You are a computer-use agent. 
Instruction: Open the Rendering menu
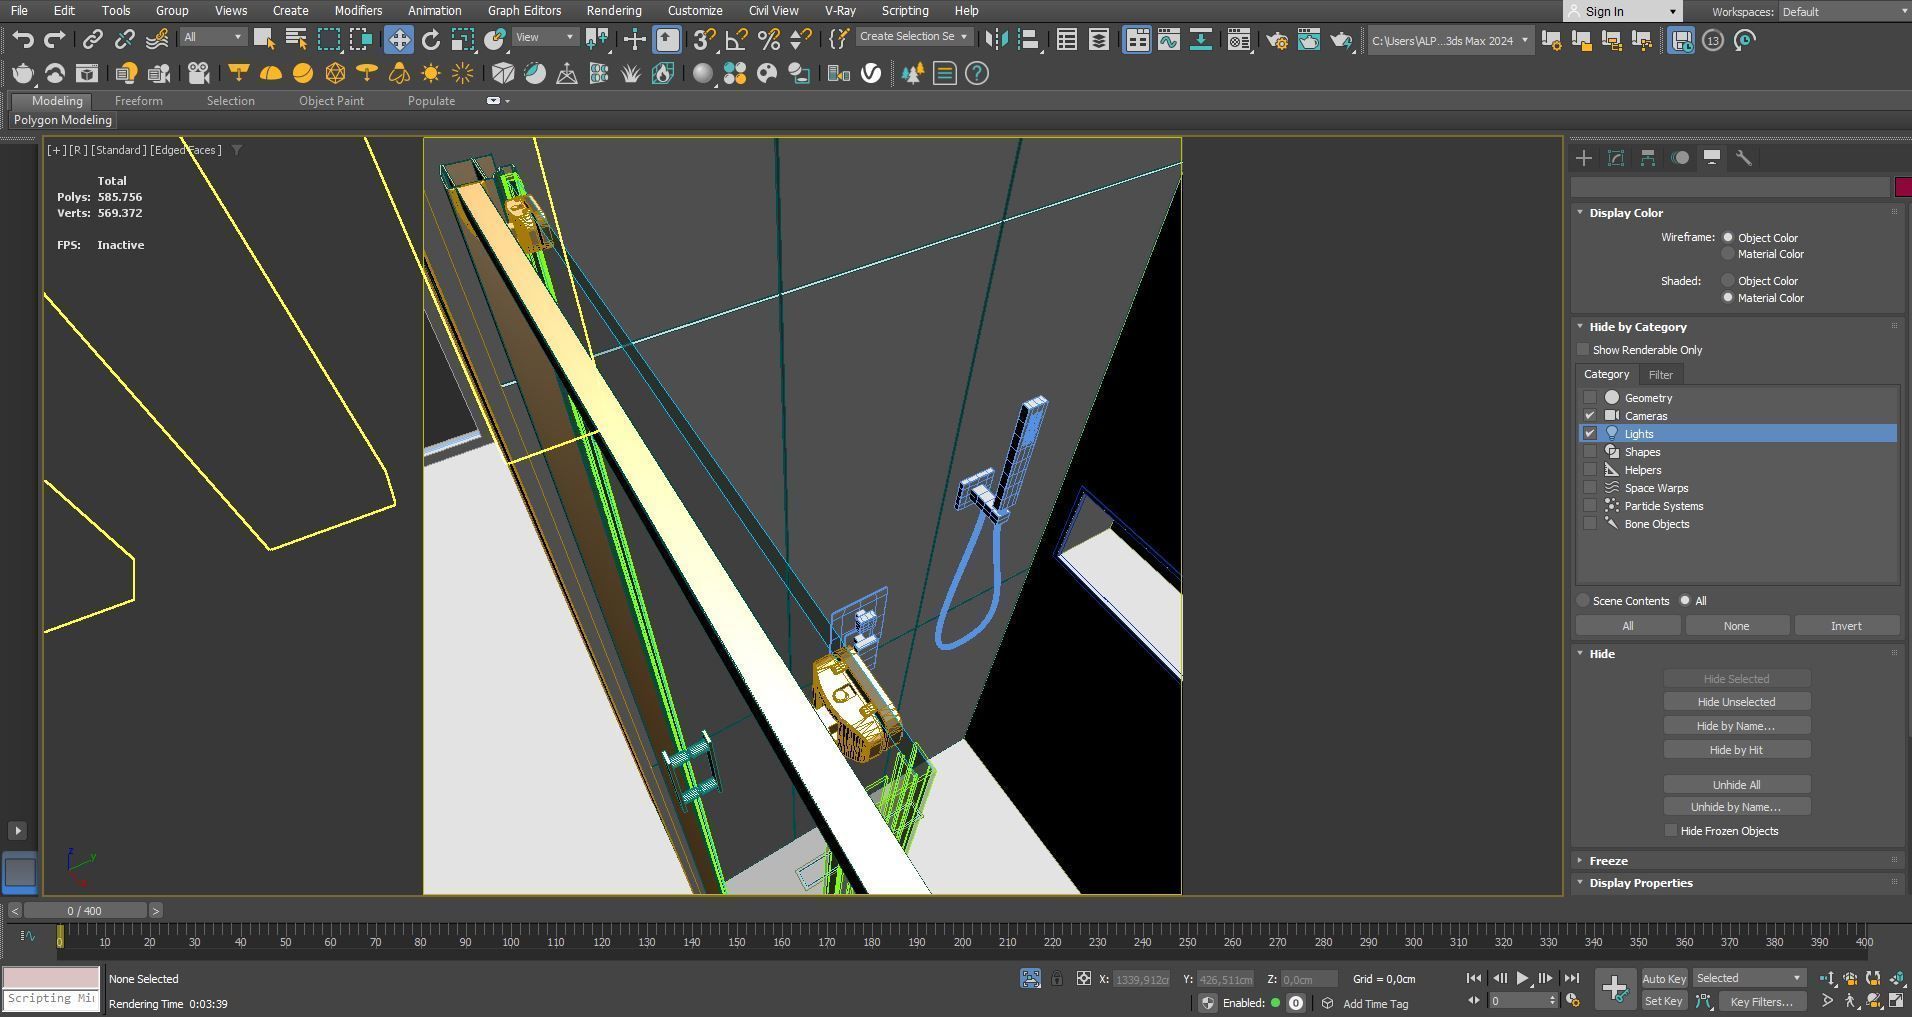tap(614, 11)
